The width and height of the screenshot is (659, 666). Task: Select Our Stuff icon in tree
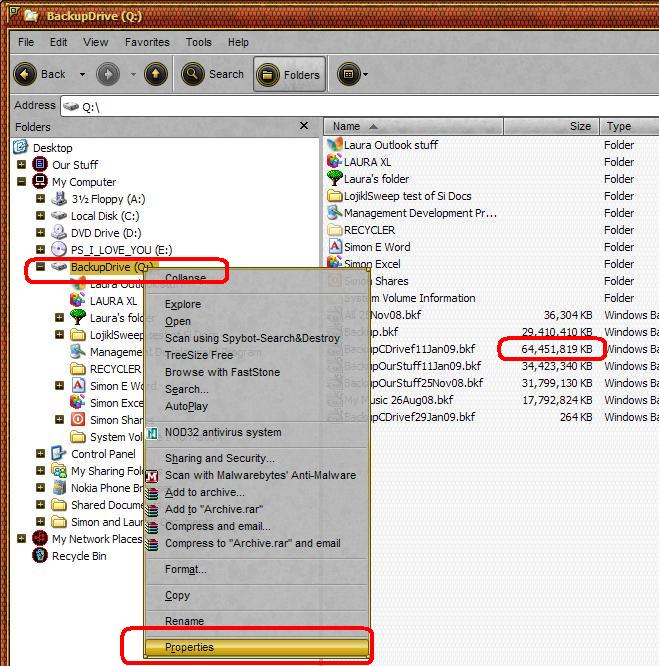[x=40, y=164]
